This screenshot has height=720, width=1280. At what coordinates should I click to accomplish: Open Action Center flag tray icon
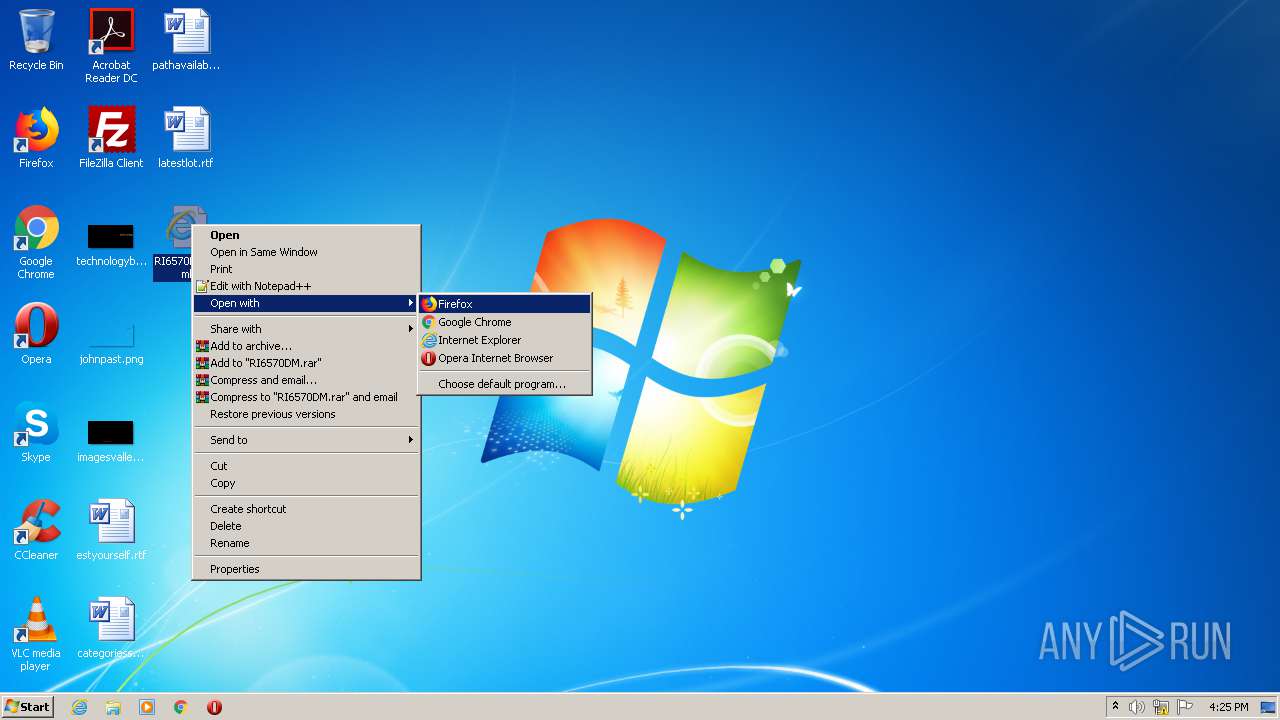[1185, 707]
